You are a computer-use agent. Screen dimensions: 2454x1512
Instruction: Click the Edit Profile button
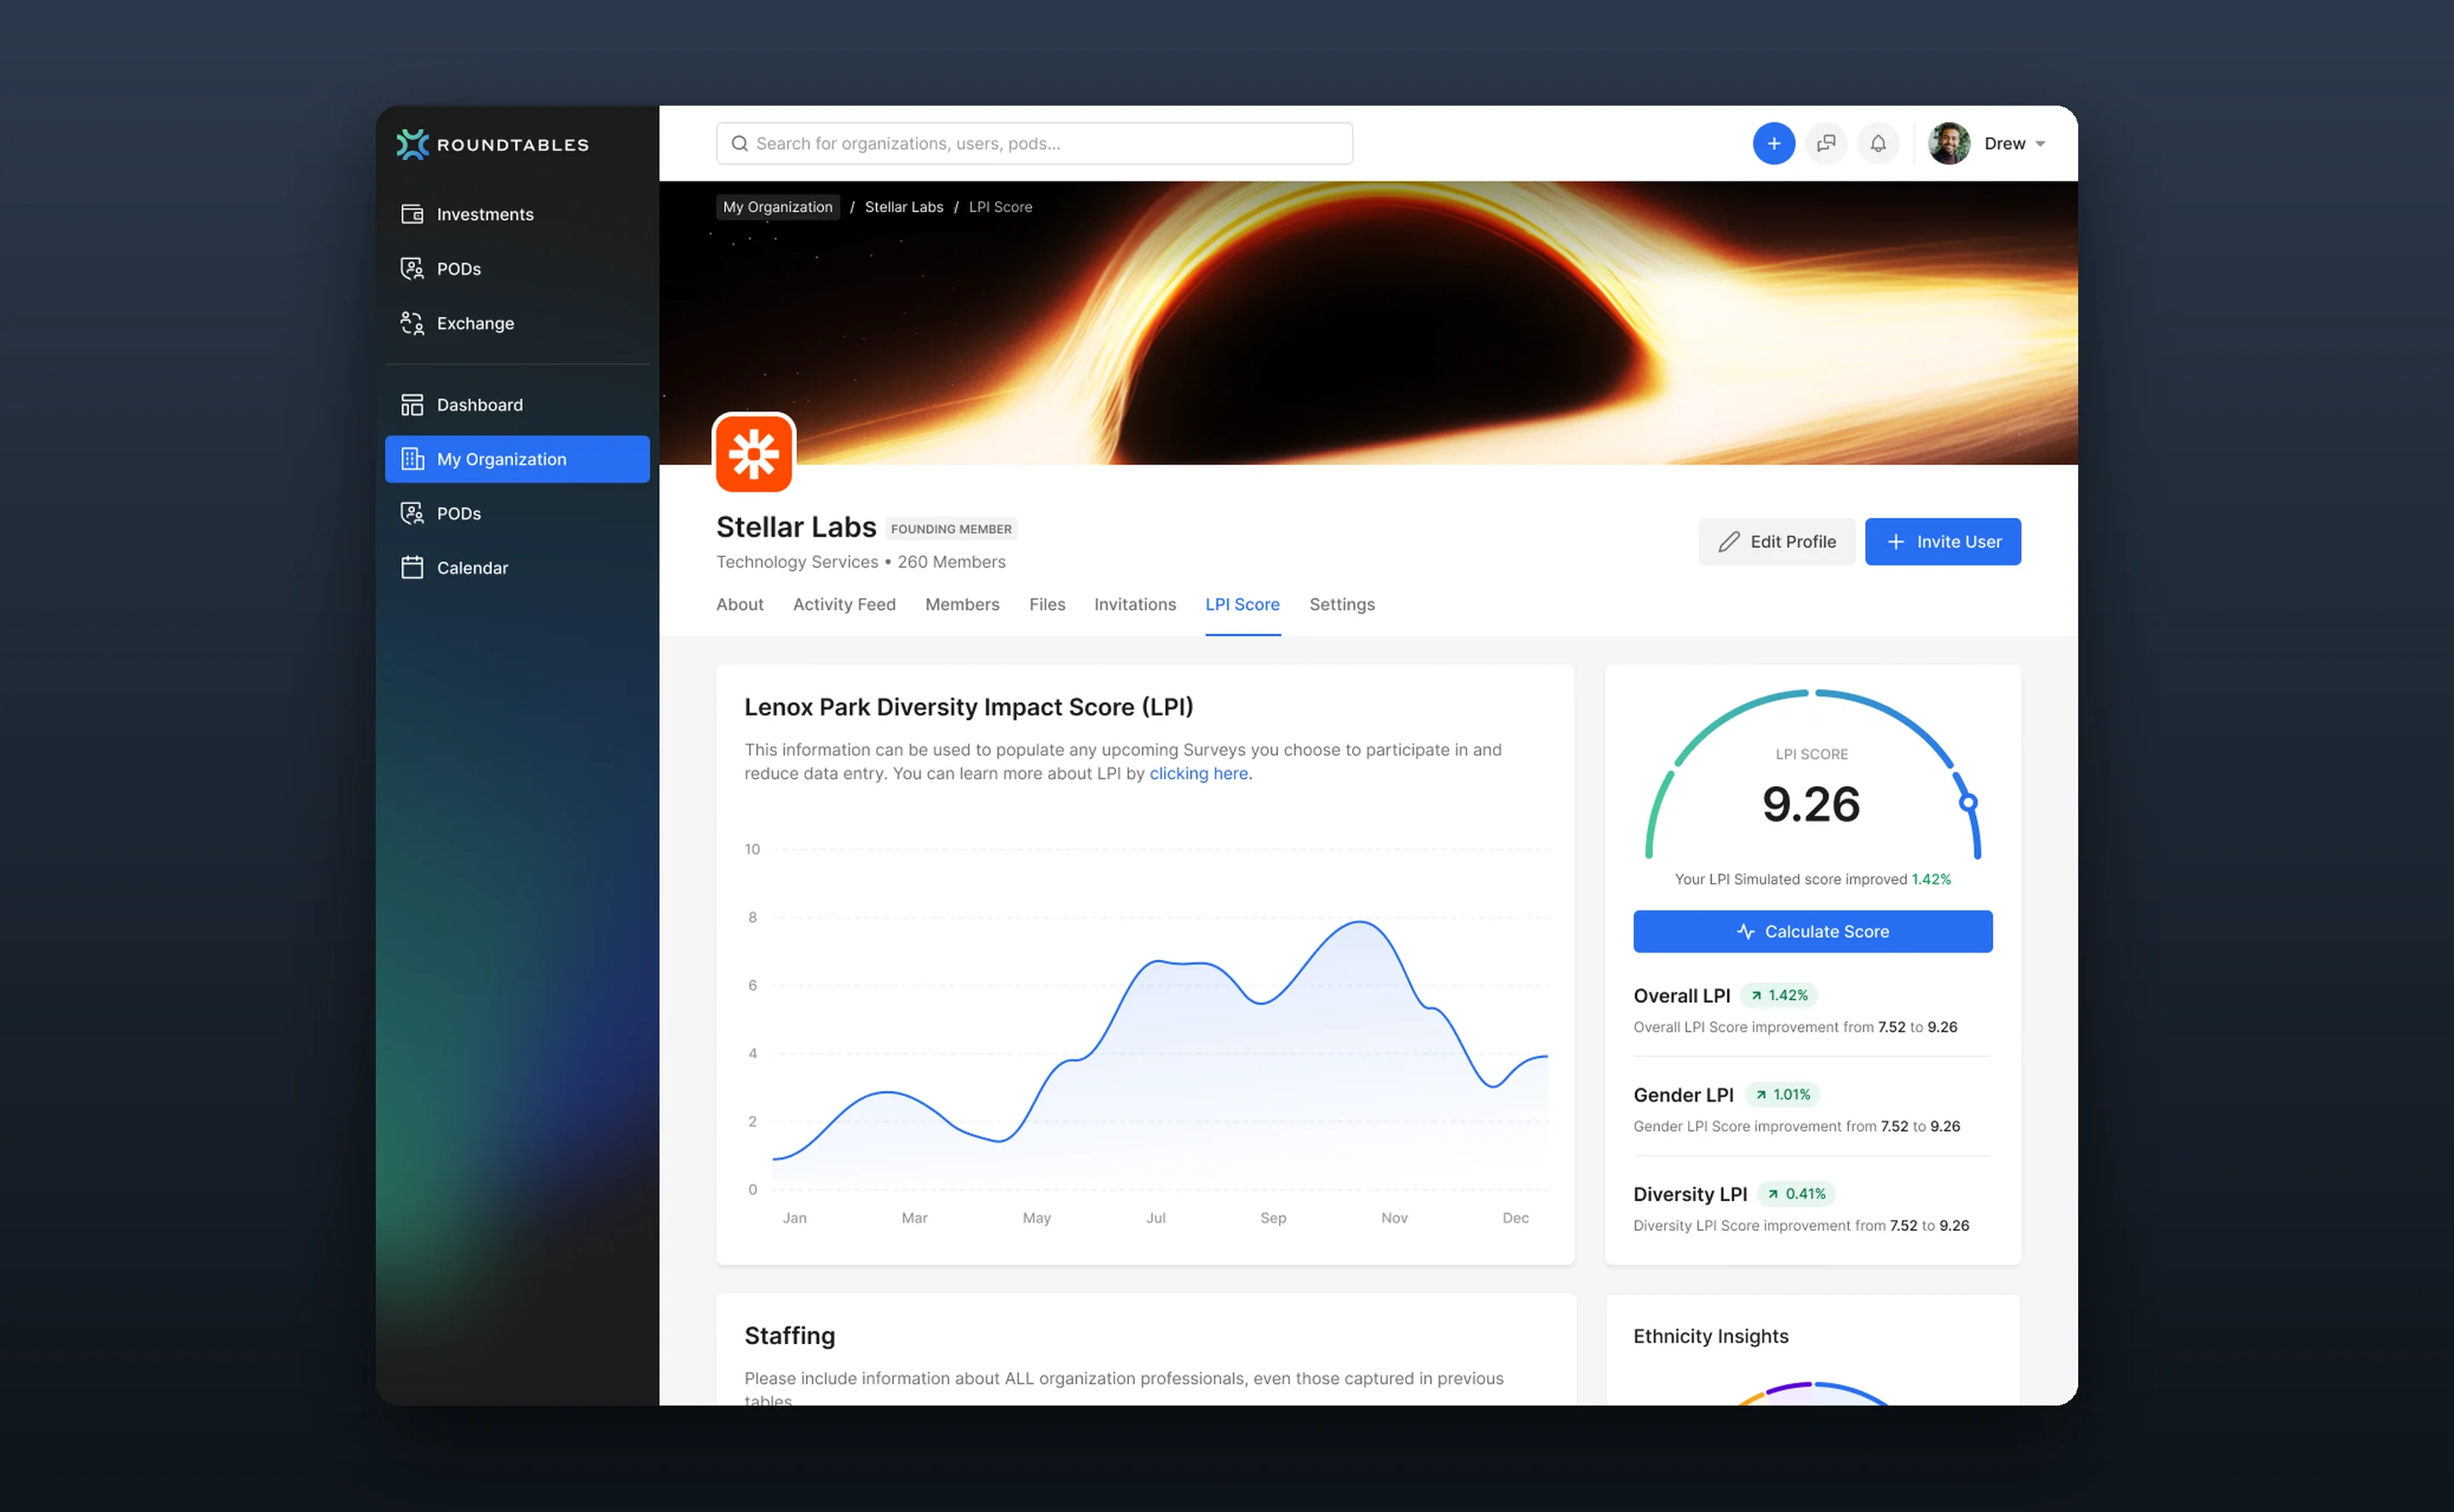point(1777,542)
